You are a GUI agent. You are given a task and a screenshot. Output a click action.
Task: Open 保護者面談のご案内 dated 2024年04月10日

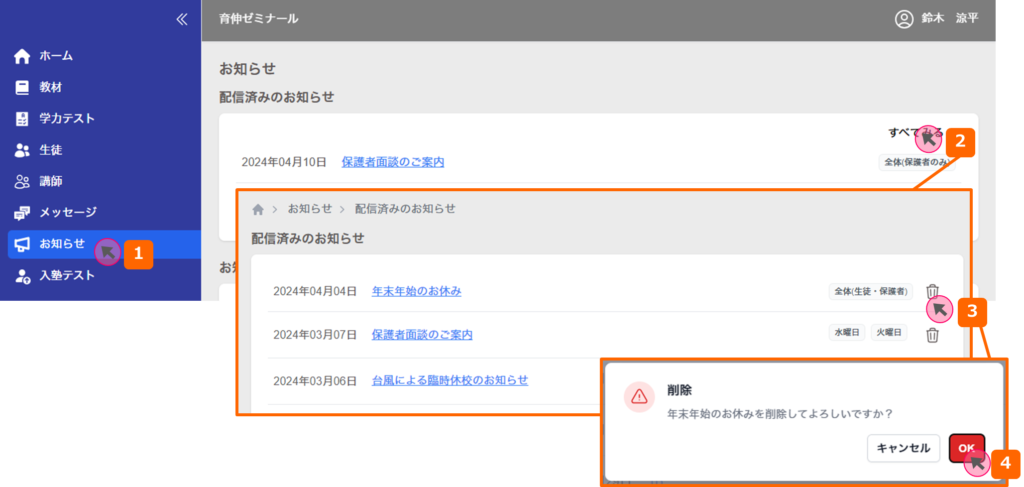[392, 162]
